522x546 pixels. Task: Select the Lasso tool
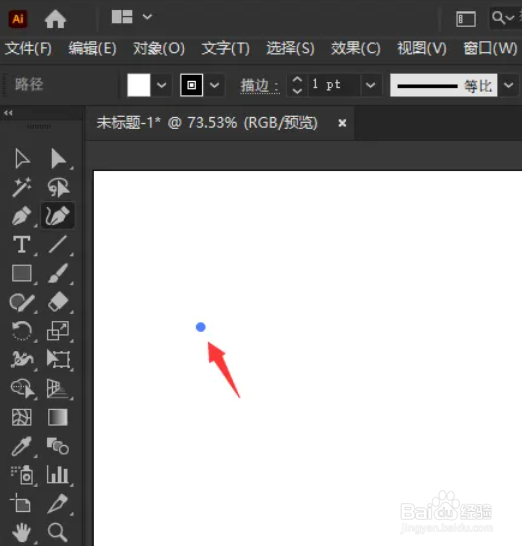[x=58, y=187]
